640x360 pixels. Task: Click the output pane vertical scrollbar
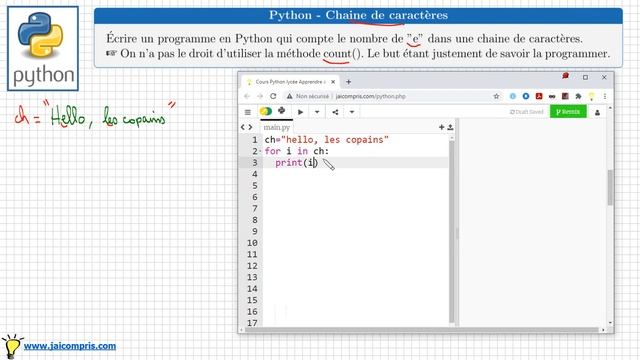[x=610, y=188]
